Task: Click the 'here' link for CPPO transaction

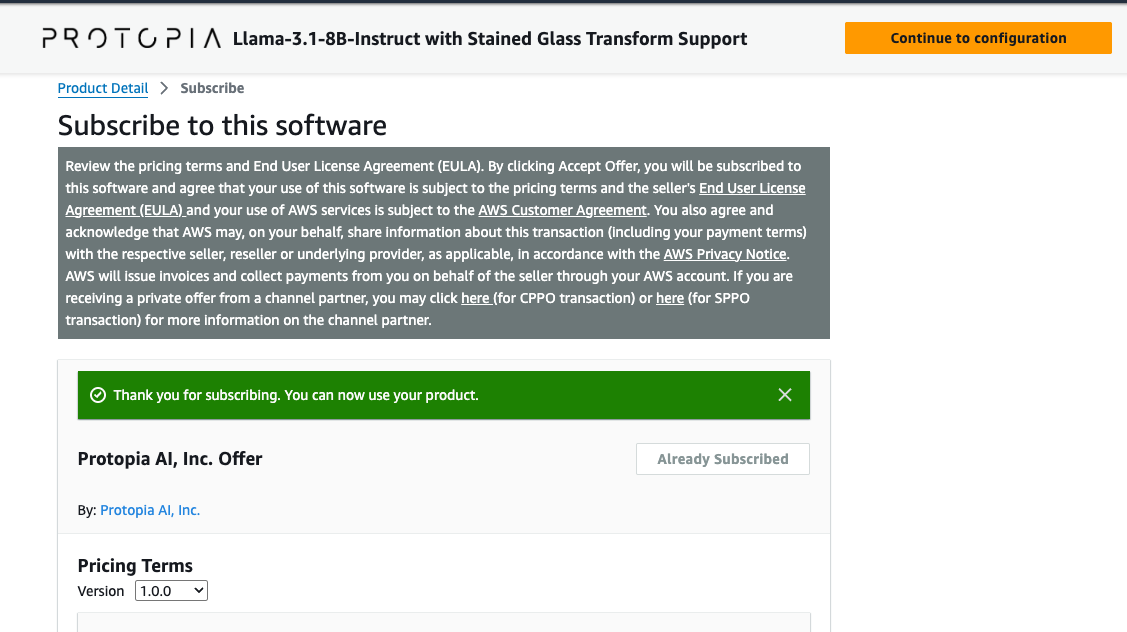Action: click(474, 298)
